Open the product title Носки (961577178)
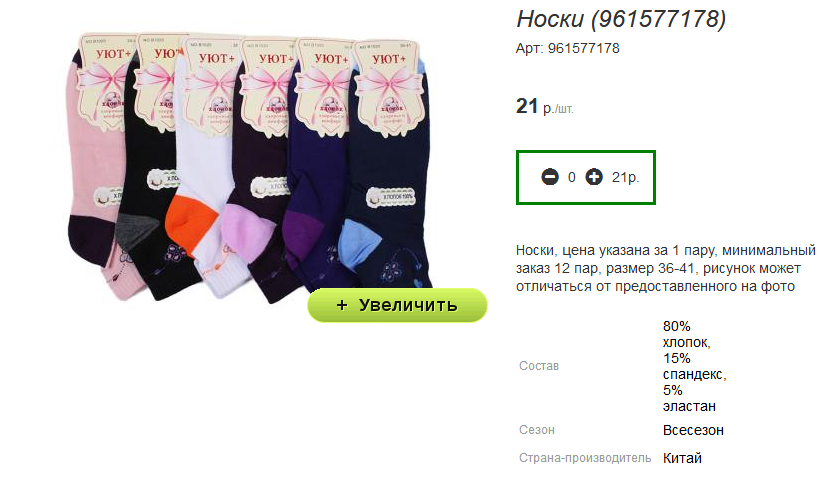 pyautogui.click(x=621, y=19)
